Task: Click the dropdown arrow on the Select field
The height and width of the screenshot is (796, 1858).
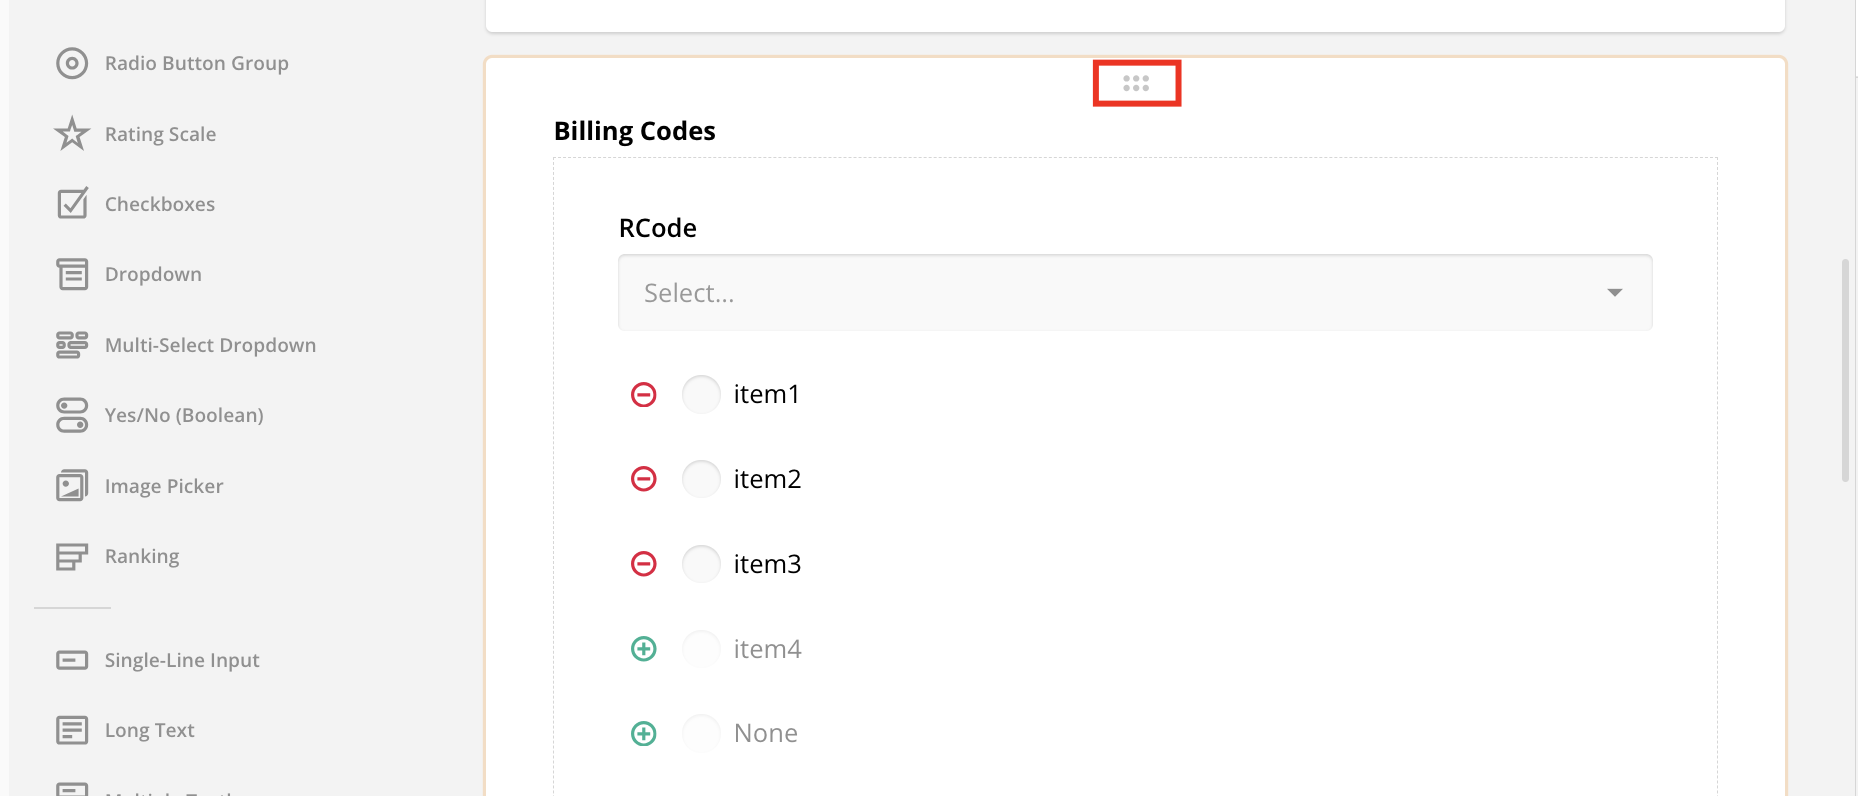Action: [x=1614, y=292]
